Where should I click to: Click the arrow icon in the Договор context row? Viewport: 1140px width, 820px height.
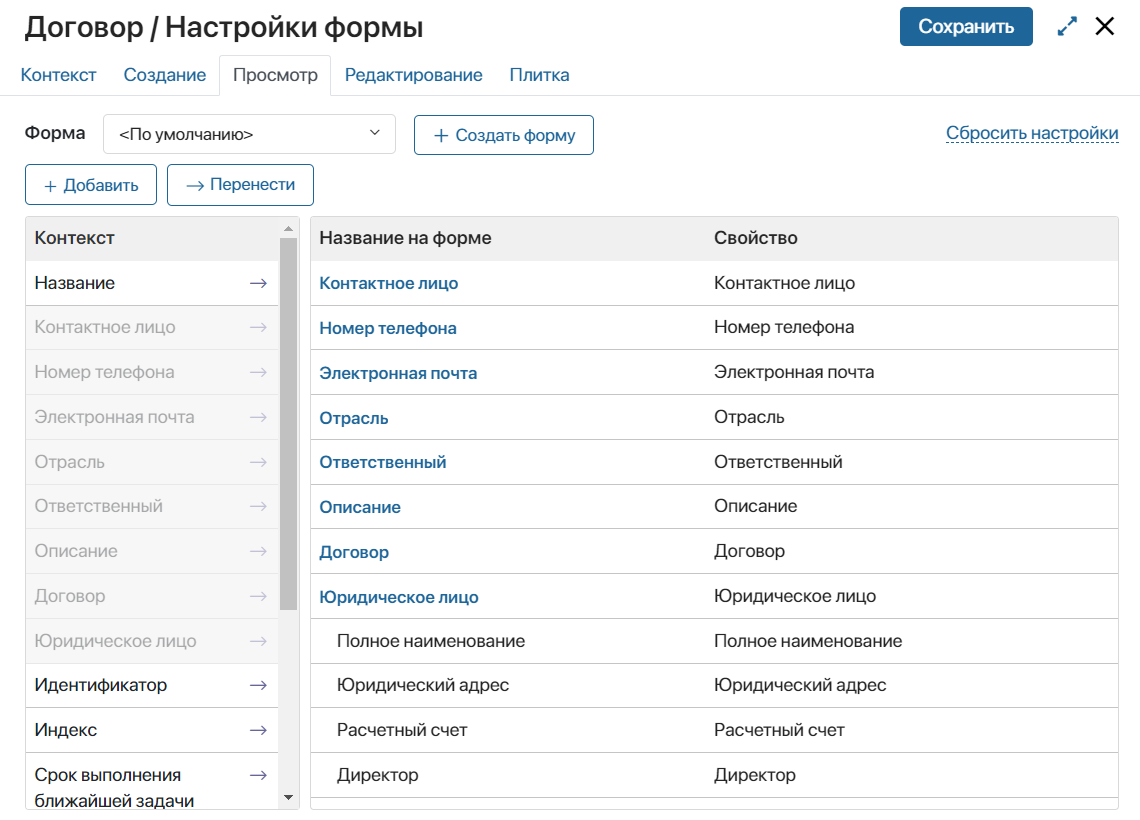pyautogui.click(x=258, y=596)
